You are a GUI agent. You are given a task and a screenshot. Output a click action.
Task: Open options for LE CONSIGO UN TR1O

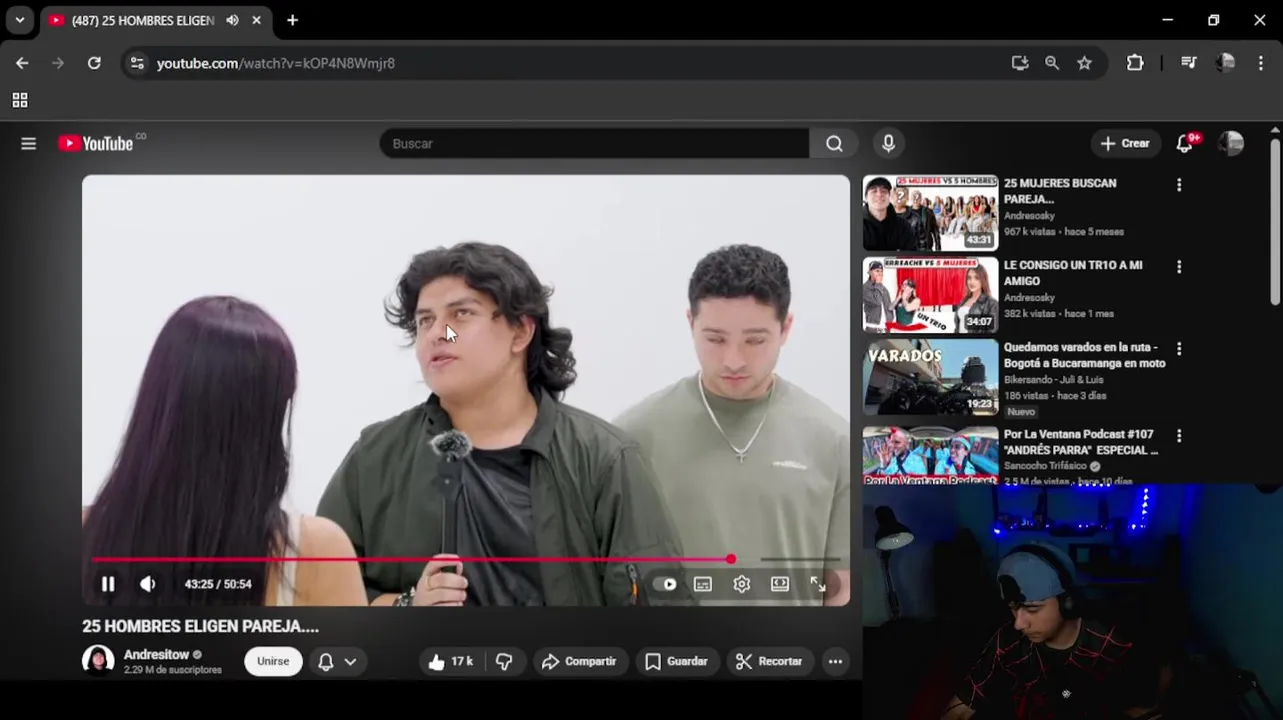pos(1179,267)
